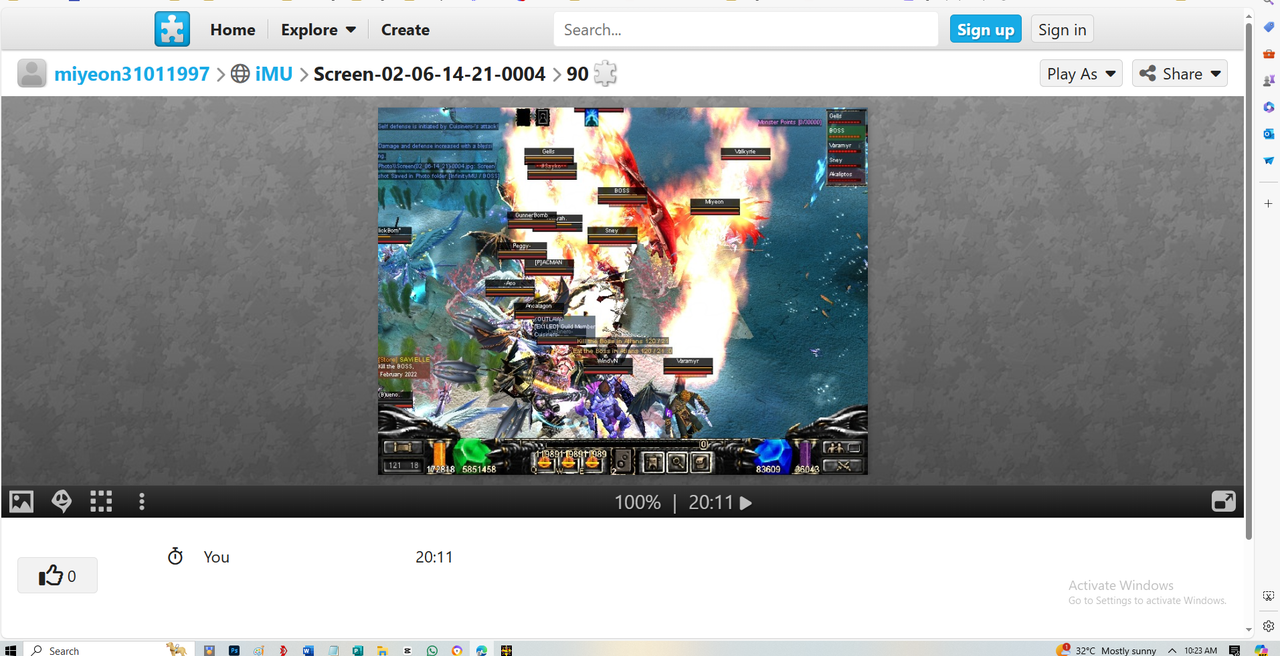Click the play button next to timer 20:11
Image resolution: width=1280 pixels, height=656 pixels.
[745, 503]
